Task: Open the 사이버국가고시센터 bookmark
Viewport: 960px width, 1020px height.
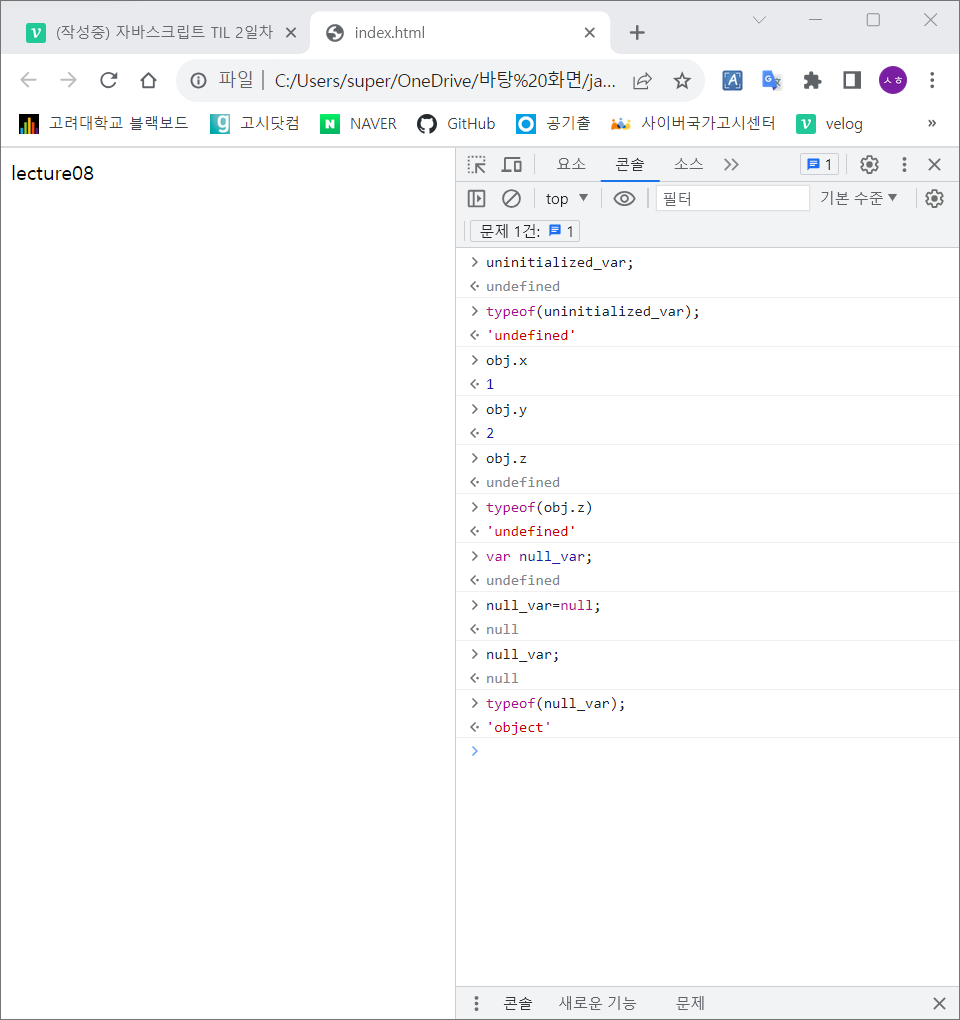Action: pos(693,123)
